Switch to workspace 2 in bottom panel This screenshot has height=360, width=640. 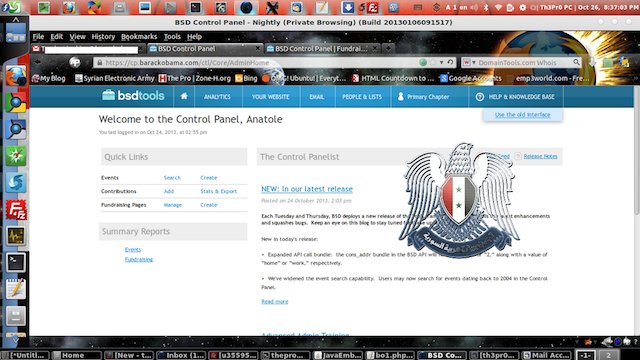coord(608,355)
